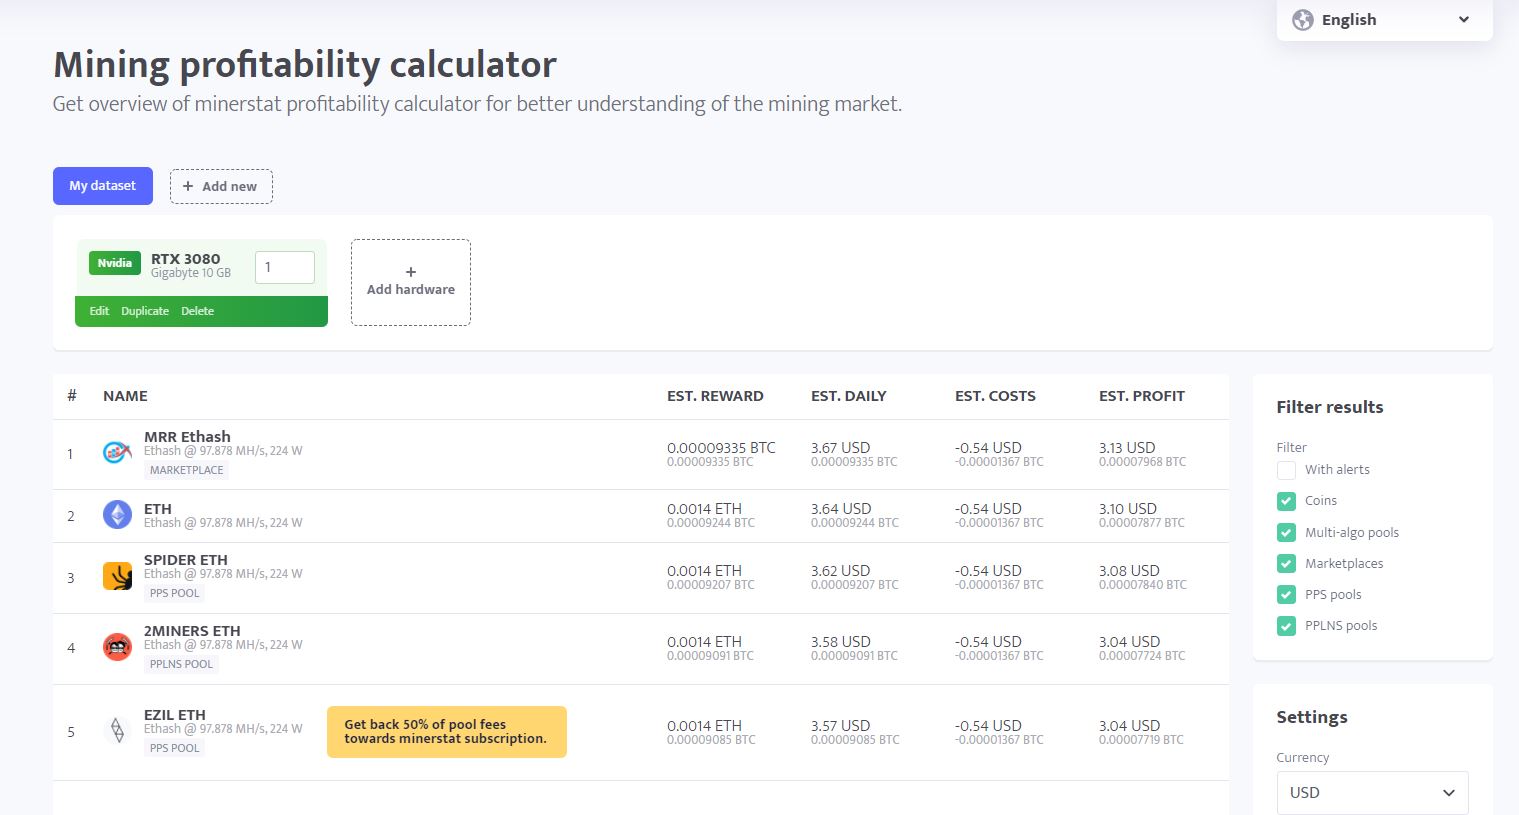Click the Add hardware box
1519x815 pixels.
click(x=411, y=282)
